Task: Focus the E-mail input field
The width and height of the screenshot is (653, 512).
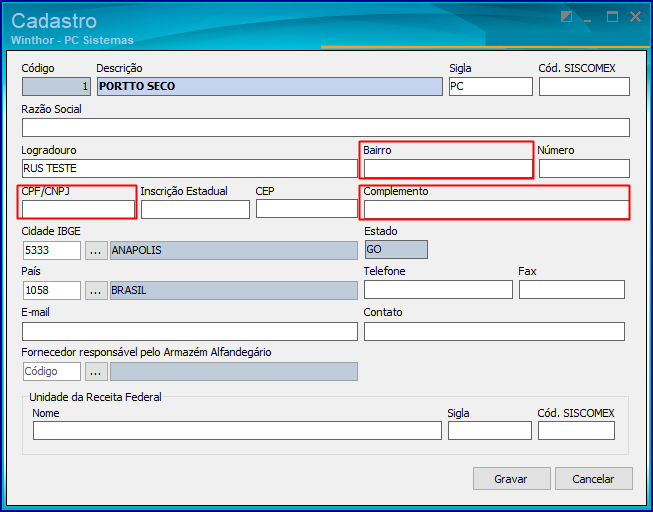Action: (x=189, y=331)
